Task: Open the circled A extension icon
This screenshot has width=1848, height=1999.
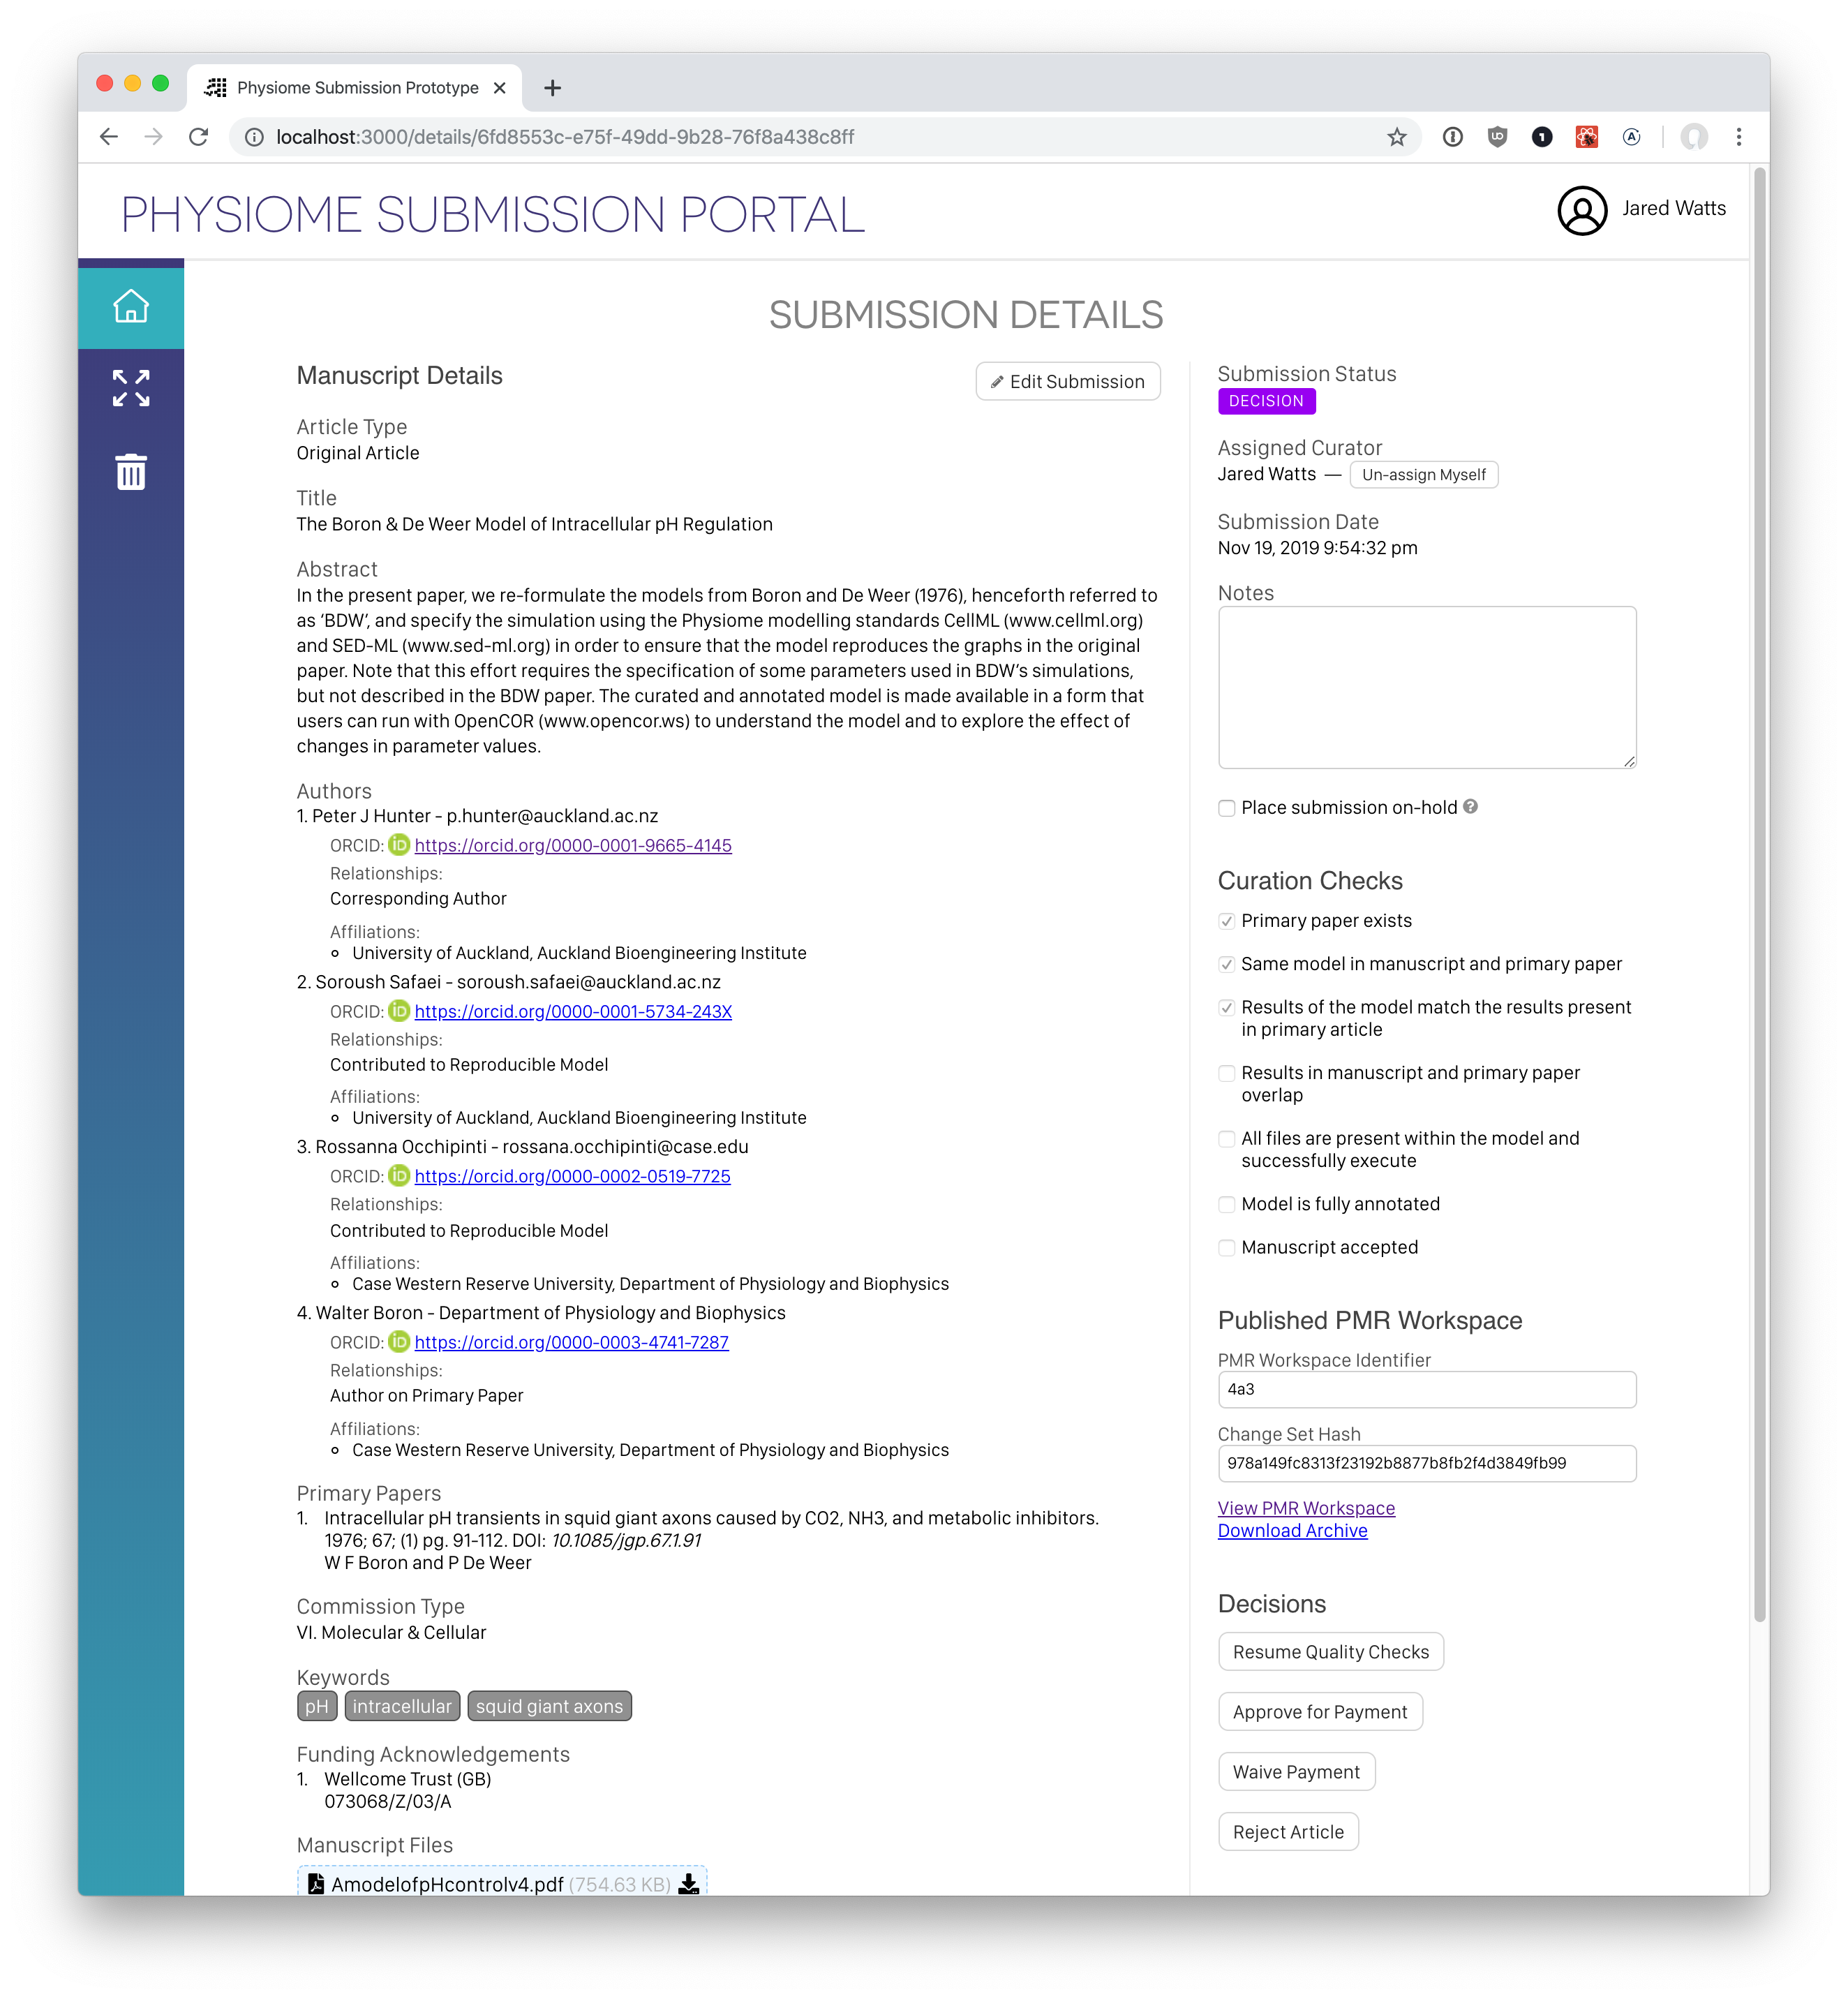Action: (x=1631, y=137)
